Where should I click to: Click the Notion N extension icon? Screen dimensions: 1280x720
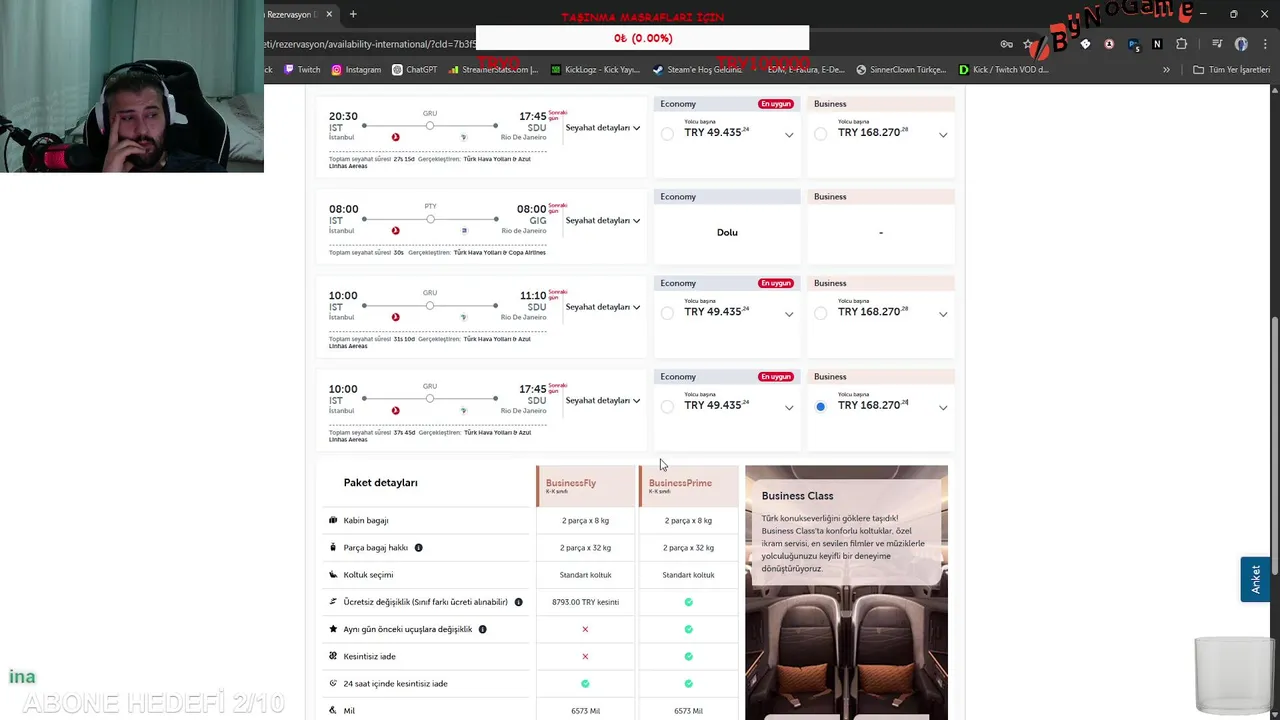tap(1157, 44)
